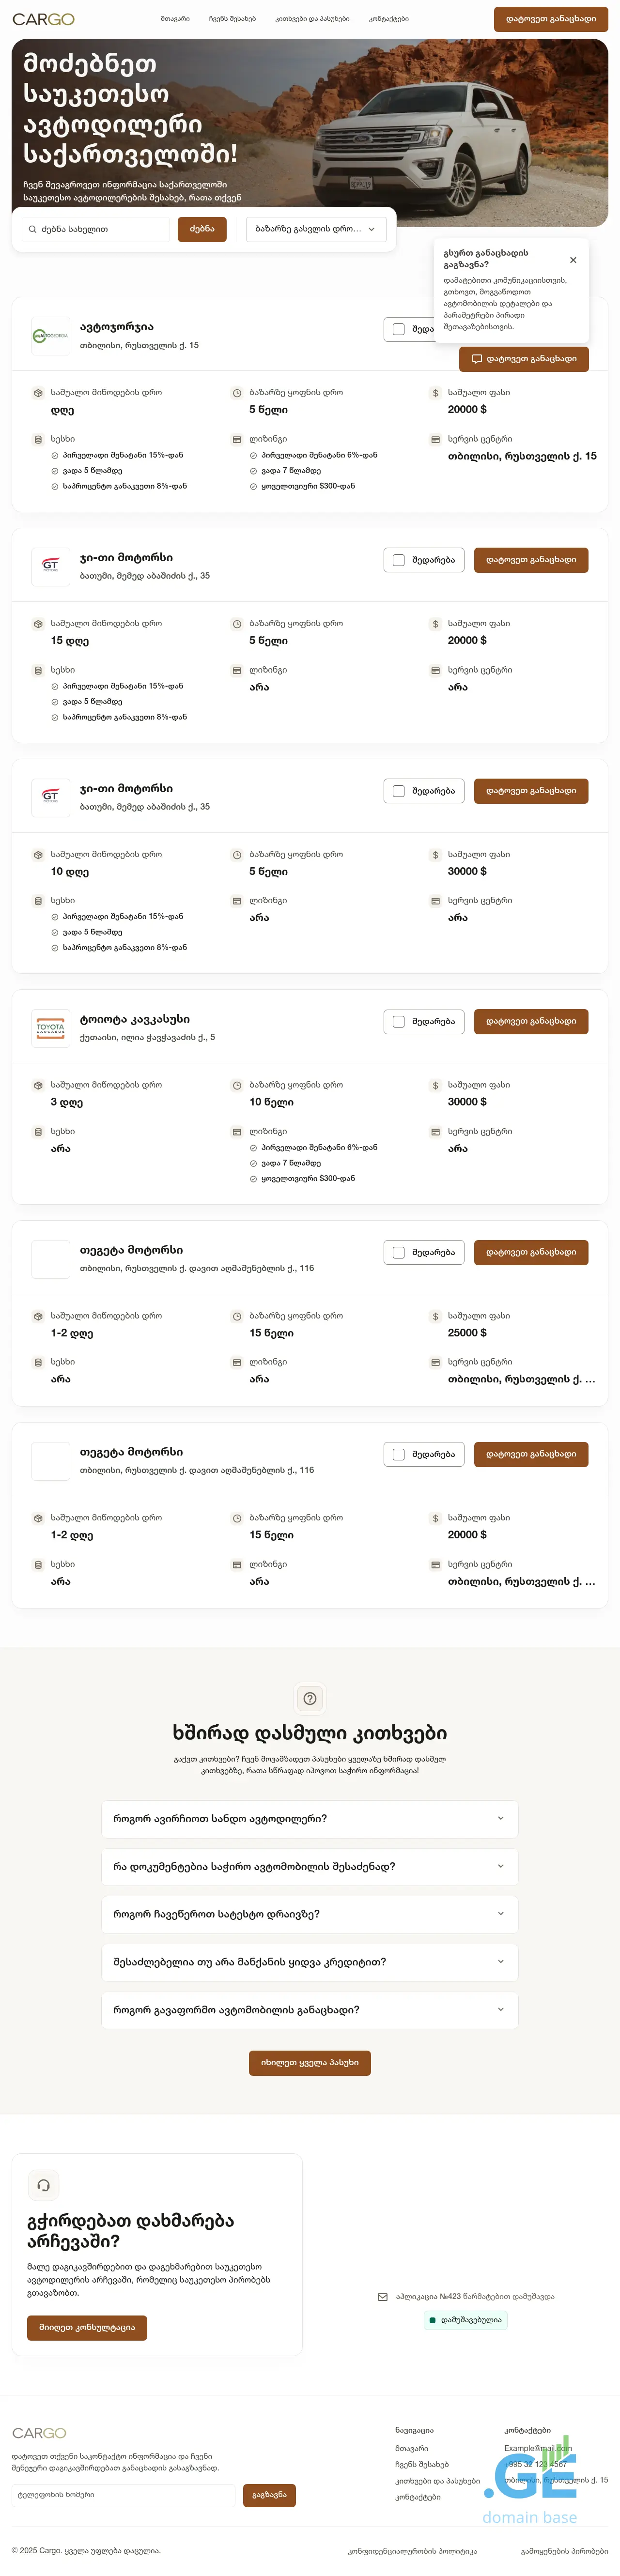Click the question mark icon above the FAQ heading
Screen dimensions: 620x2576
click(310, 1698)
